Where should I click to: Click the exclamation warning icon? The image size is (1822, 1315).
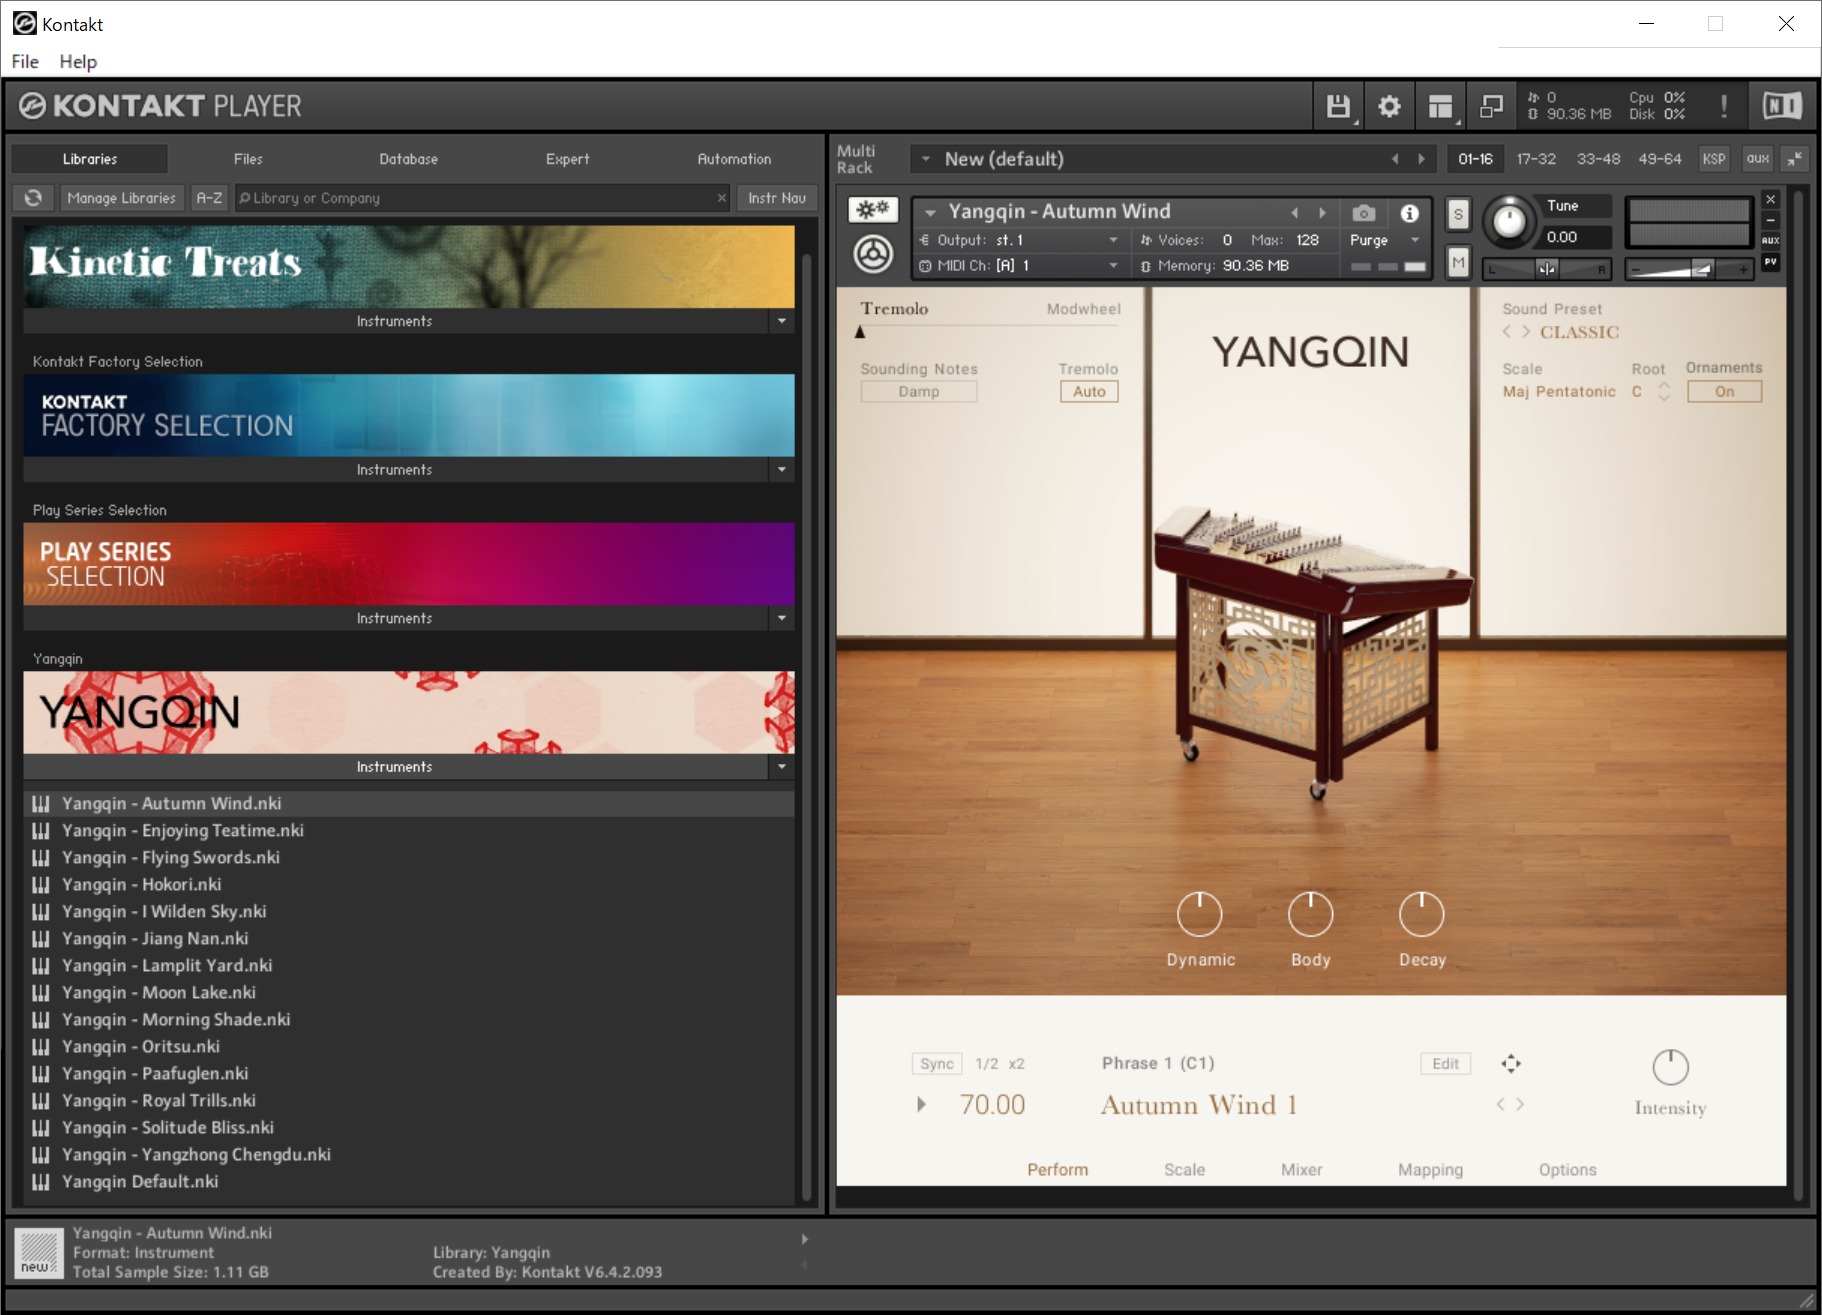pyautogui.click(x=1724, y=106)
